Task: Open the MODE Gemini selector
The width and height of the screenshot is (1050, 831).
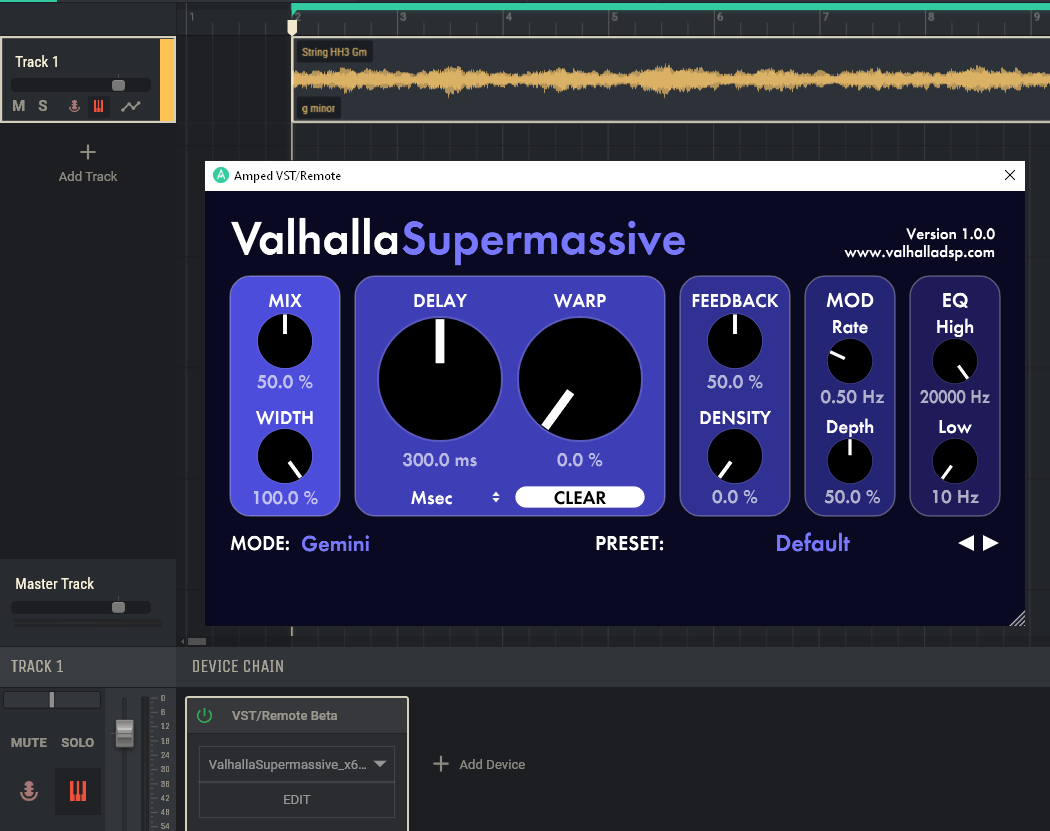Action: click(x=335, y=543)
